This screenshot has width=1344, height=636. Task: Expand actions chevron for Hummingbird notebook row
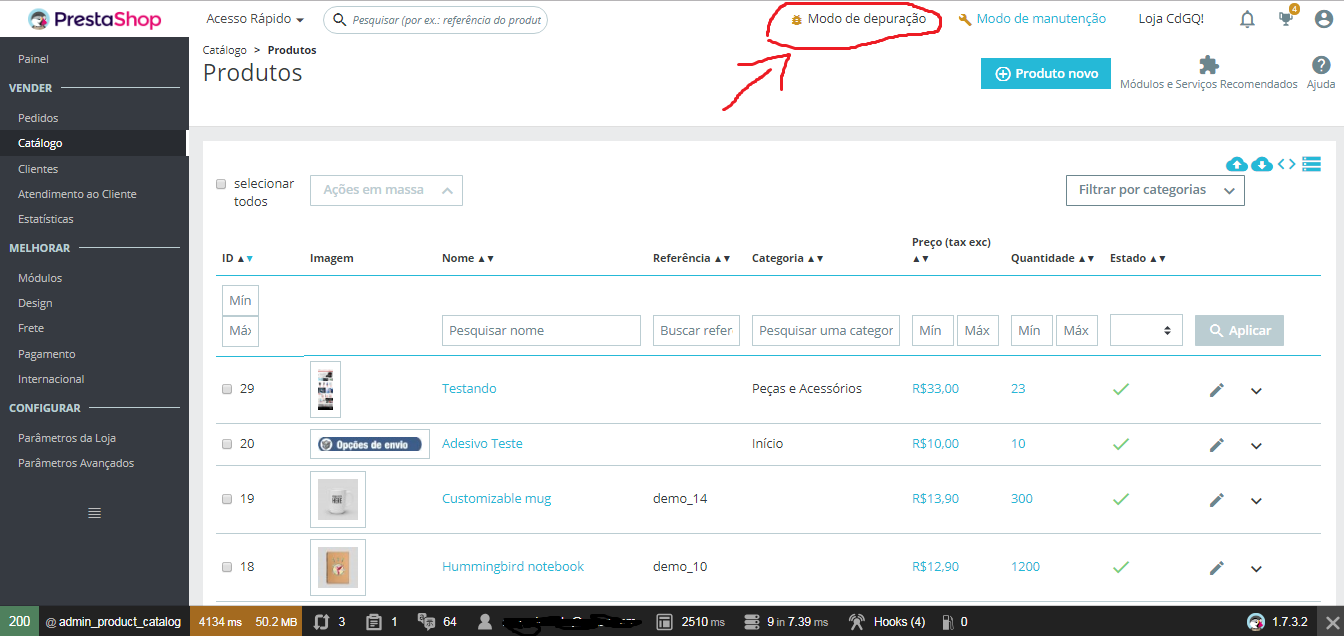[x=1256, y=569]
